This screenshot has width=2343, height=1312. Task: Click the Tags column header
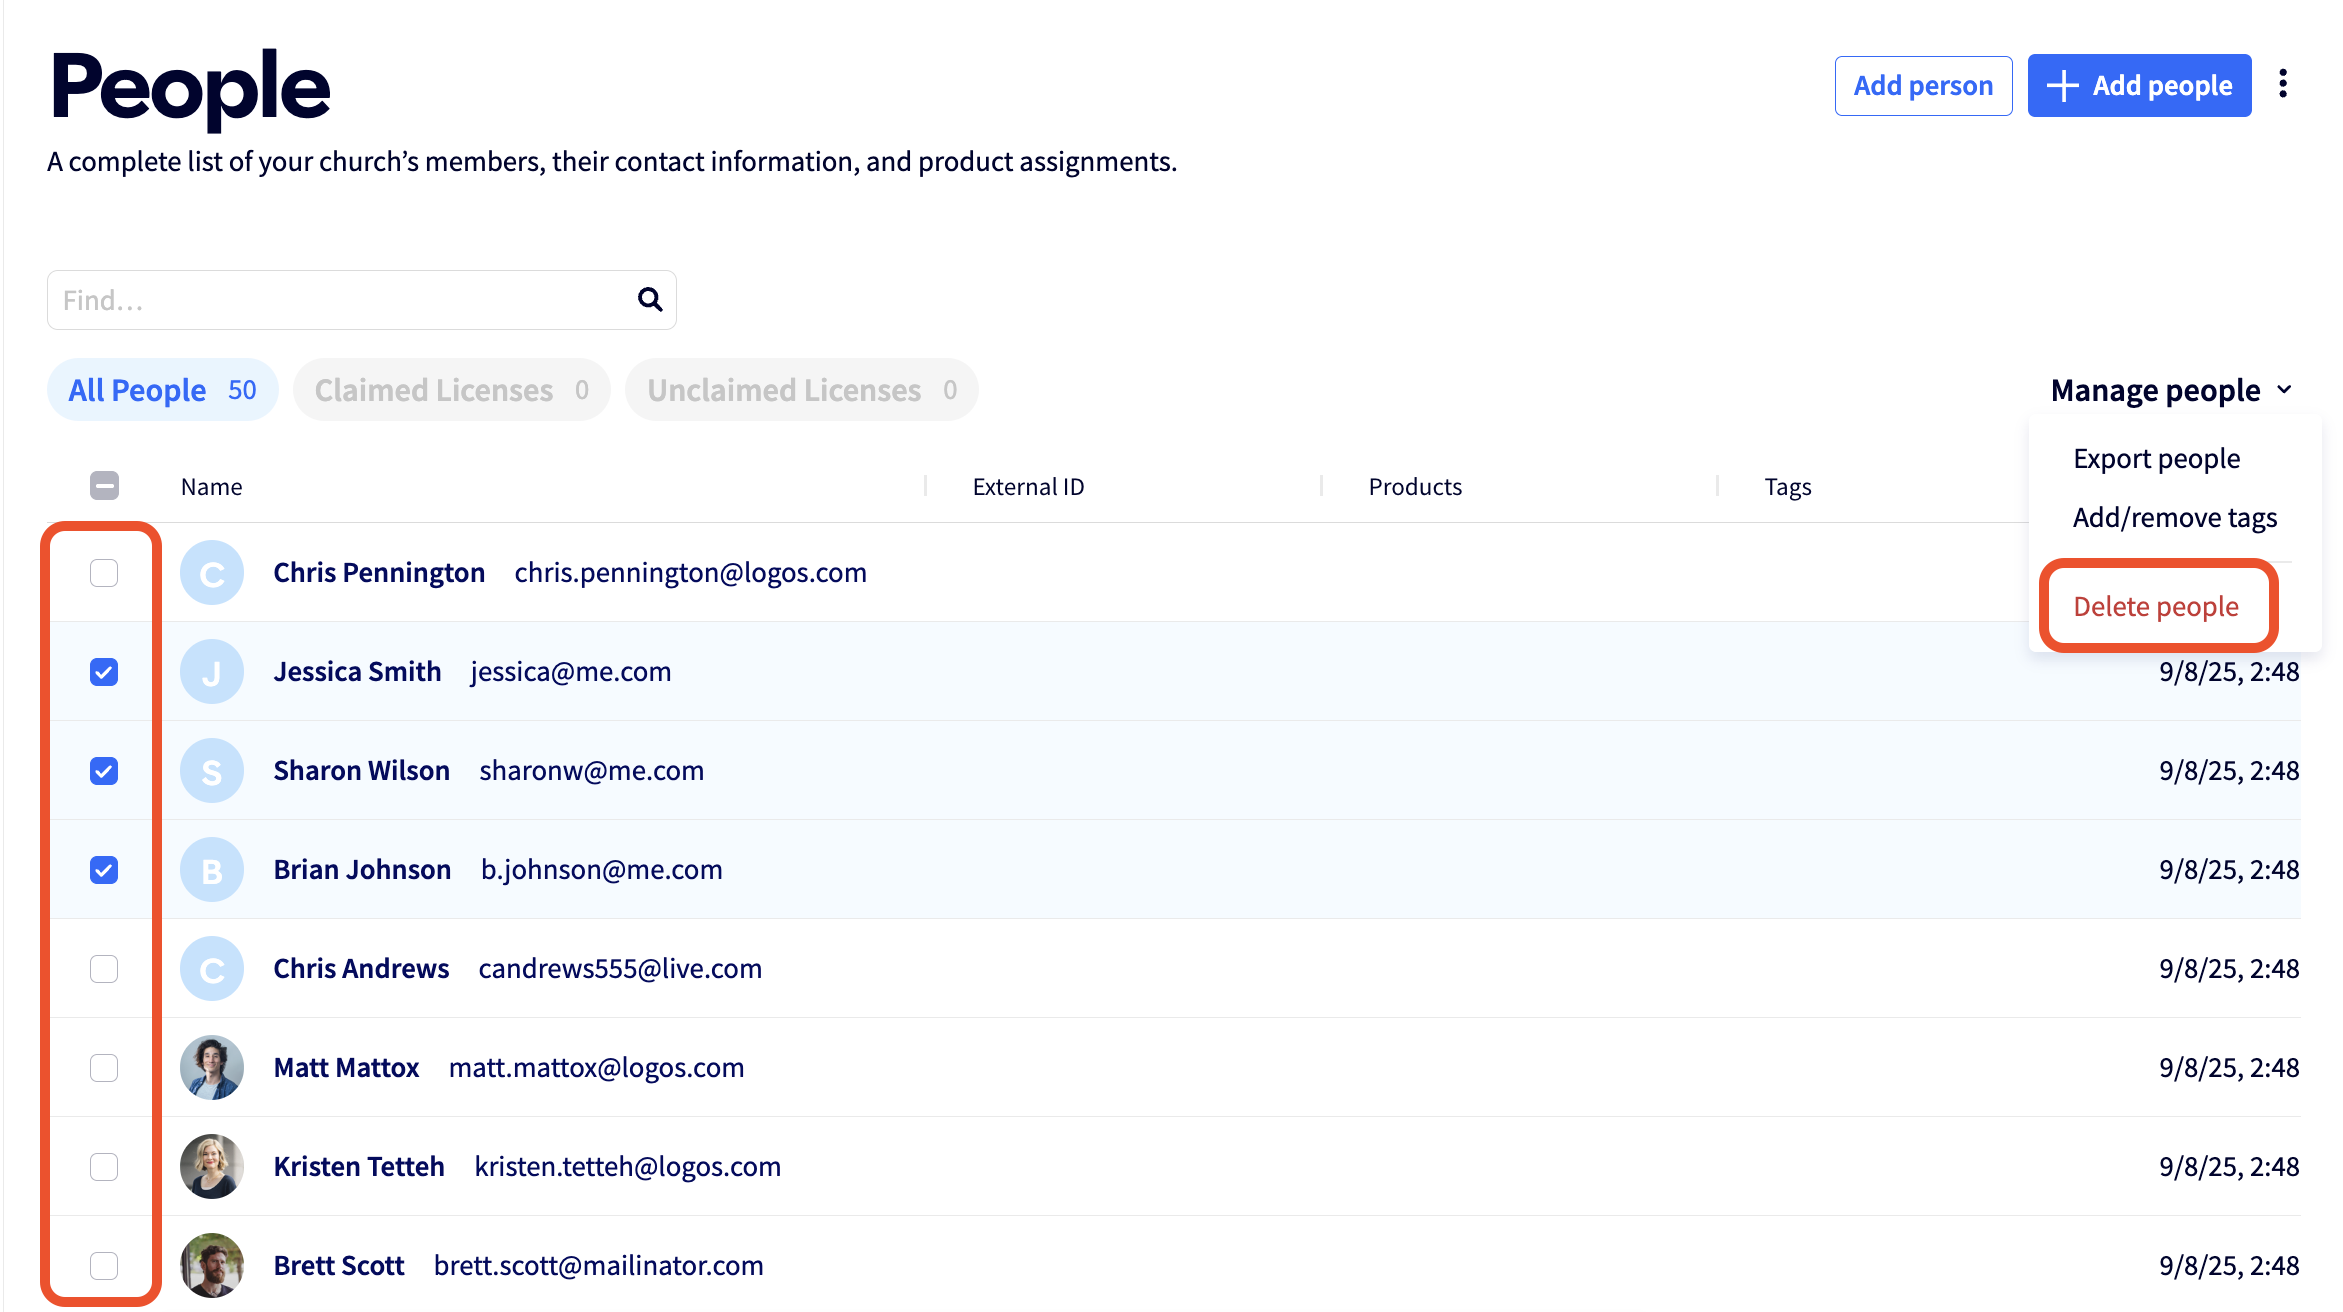pyautogui.click(x=1788, y=487)
